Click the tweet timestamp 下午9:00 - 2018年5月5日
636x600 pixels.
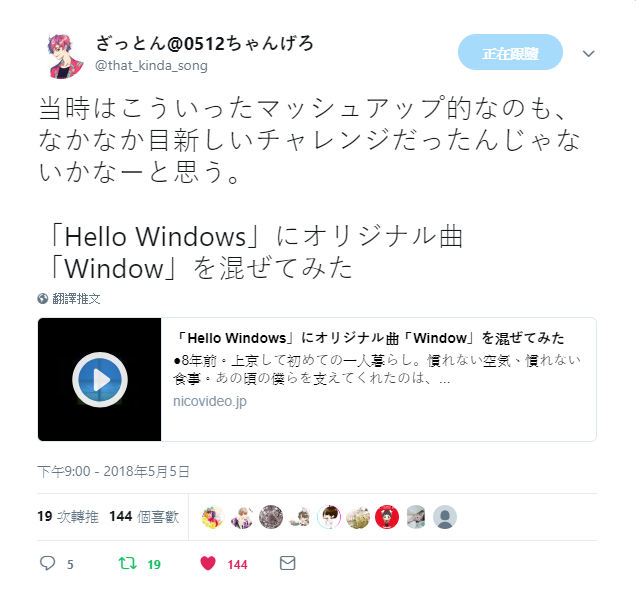click(113, 471)
